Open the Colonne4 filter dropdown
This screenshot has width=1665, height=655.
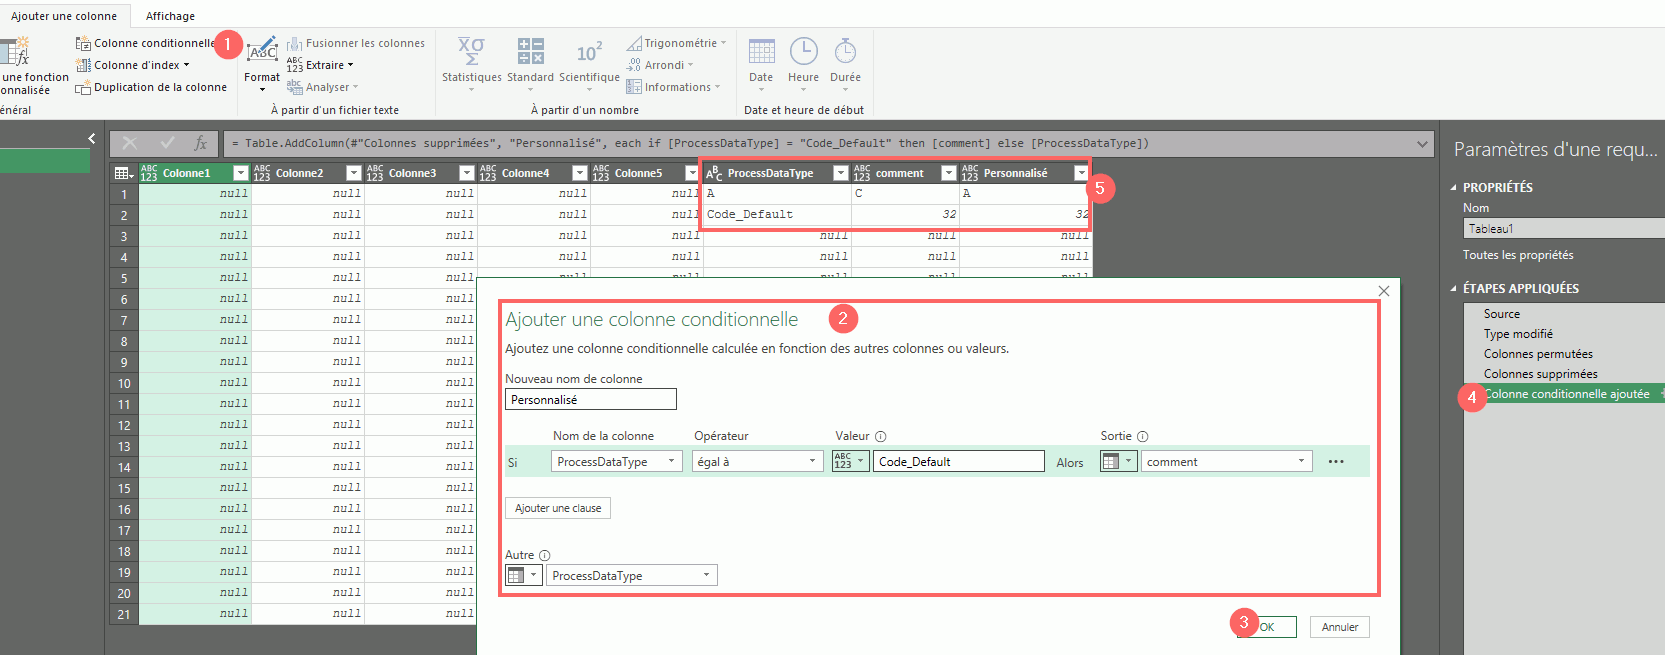(x=579, y=173)
